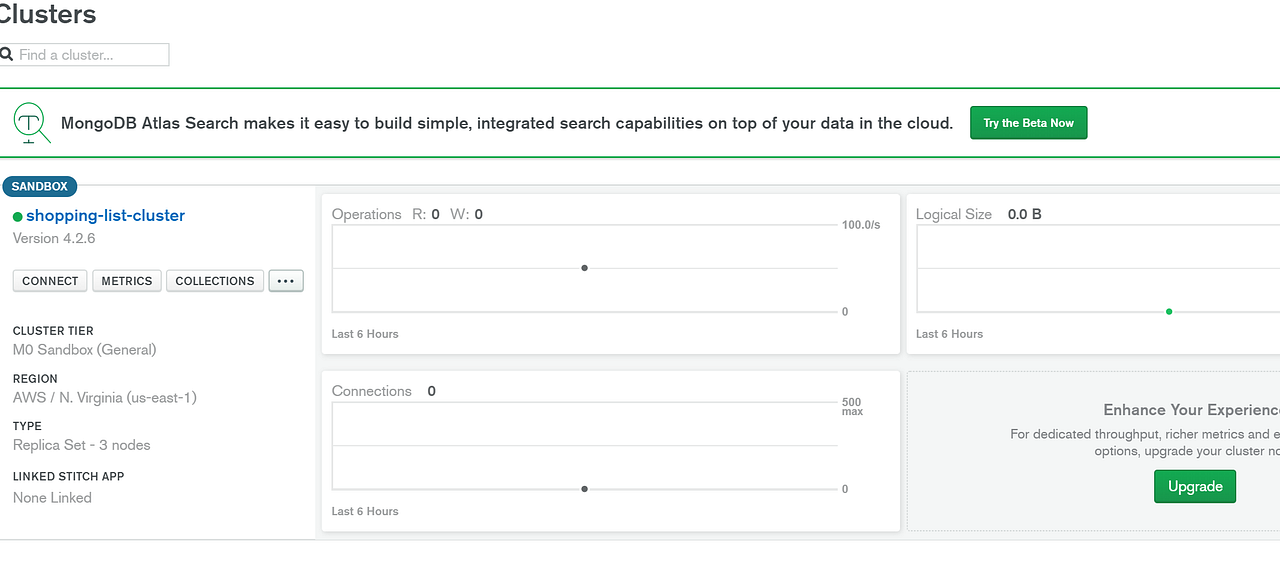The height and width of the screenshot is (572, 1280).
Task: Click the green Upgrade button
Action: (1195, 487)
